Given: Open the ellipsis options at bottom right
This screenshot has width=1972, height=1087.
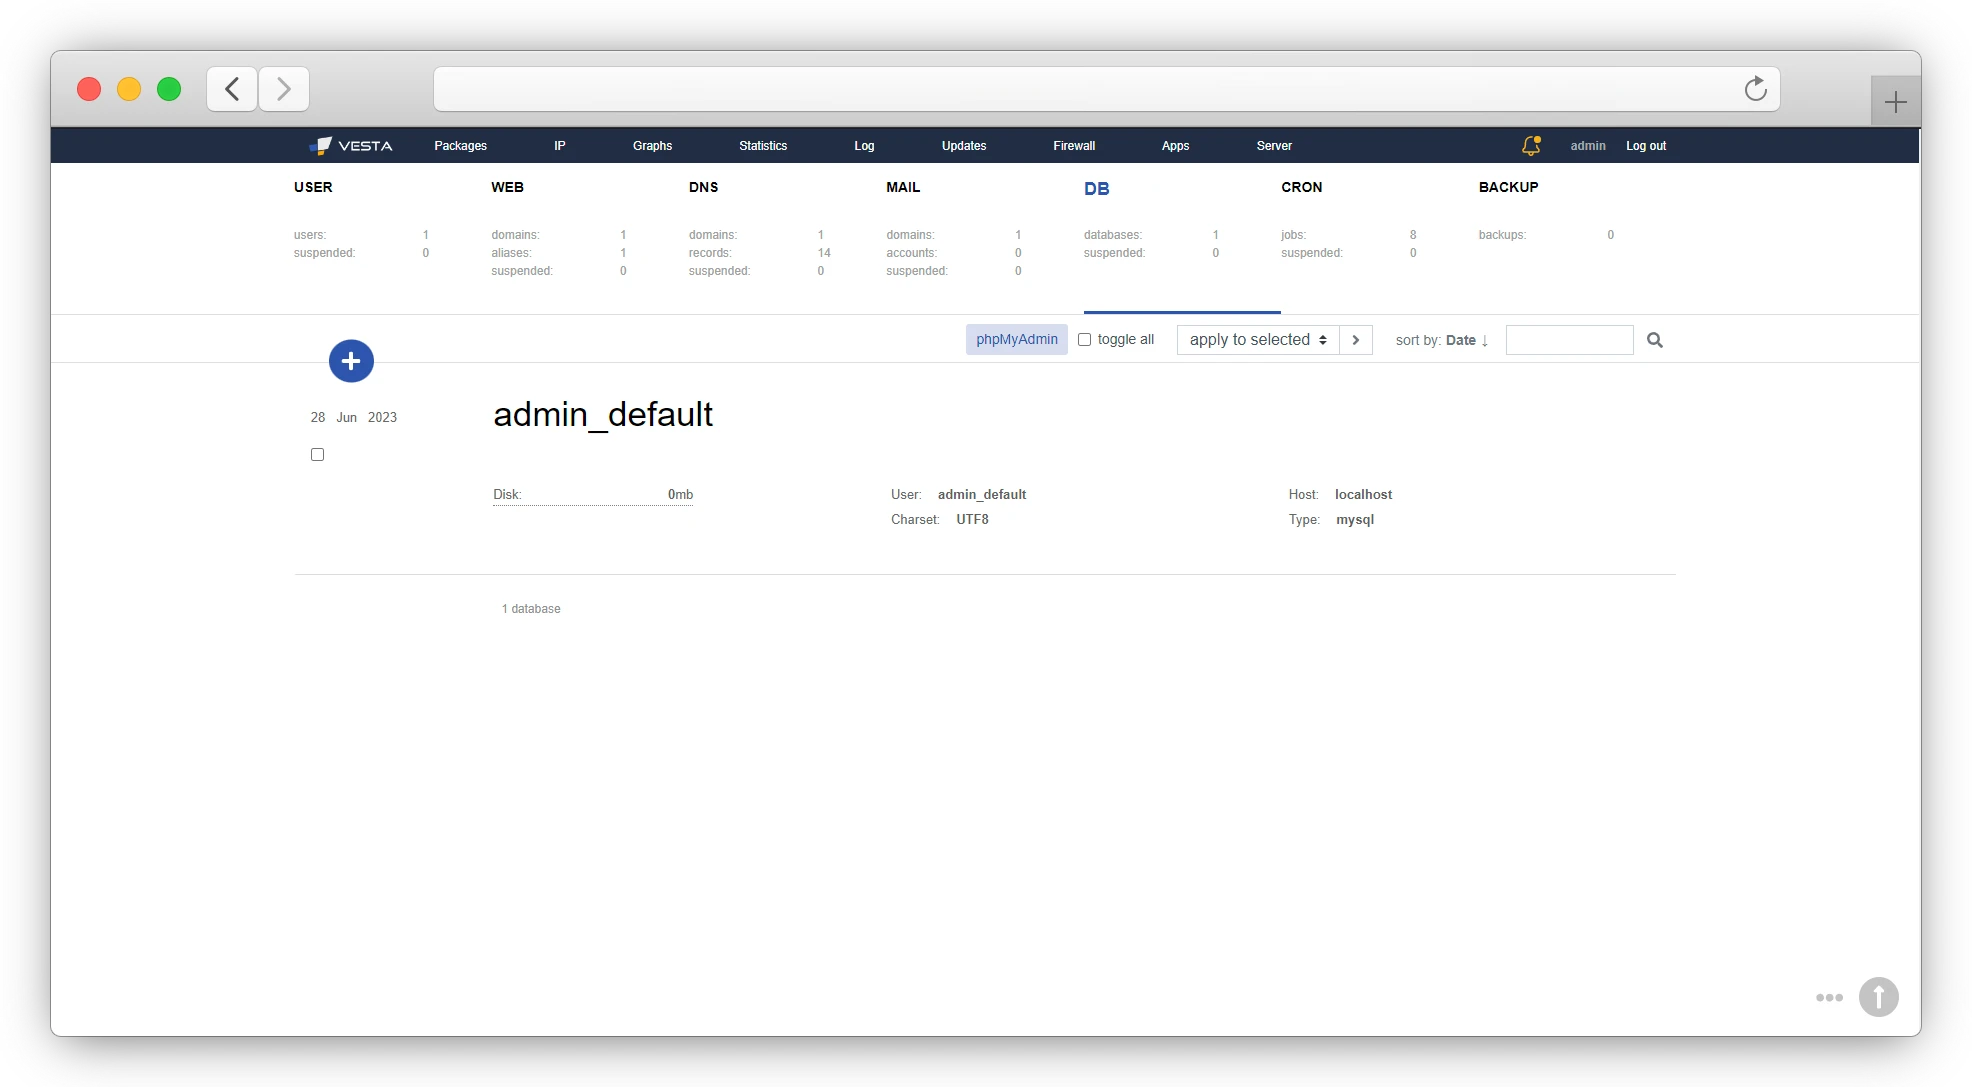Looking at the screenshot, I should (x=1829, y=997).
